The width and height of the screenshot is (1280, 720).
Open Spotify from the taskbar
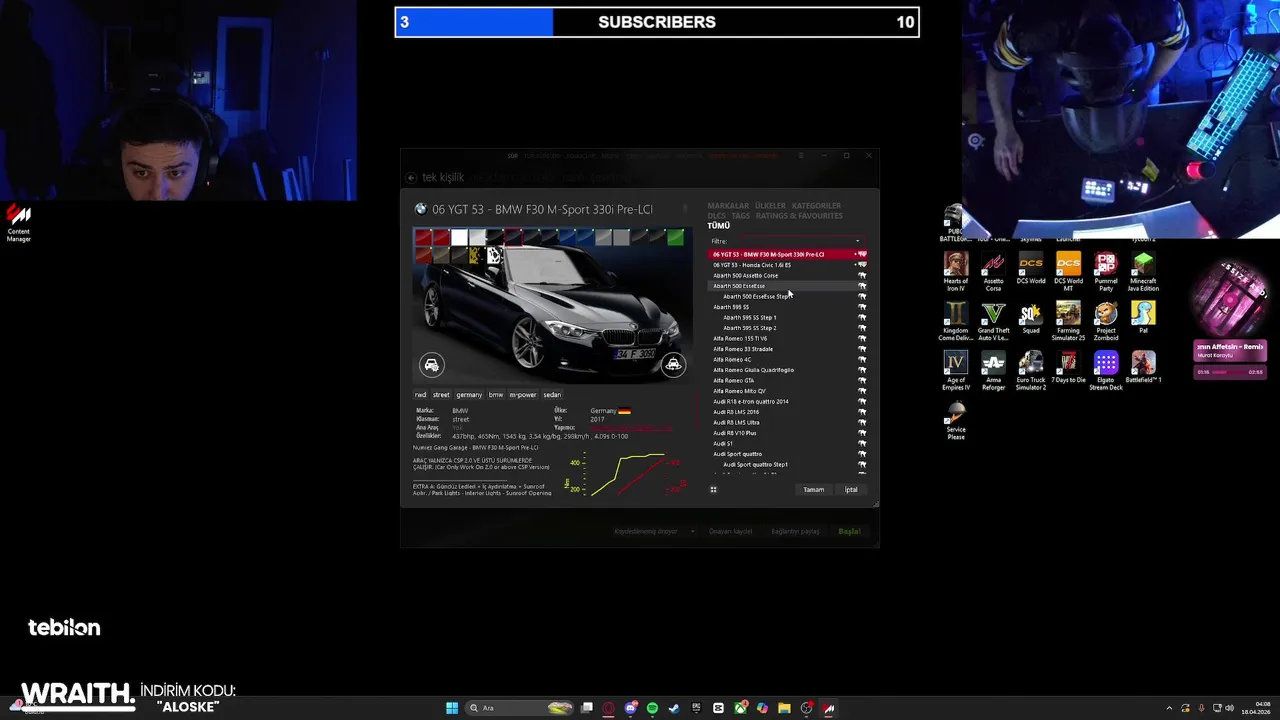pos(652,708)
